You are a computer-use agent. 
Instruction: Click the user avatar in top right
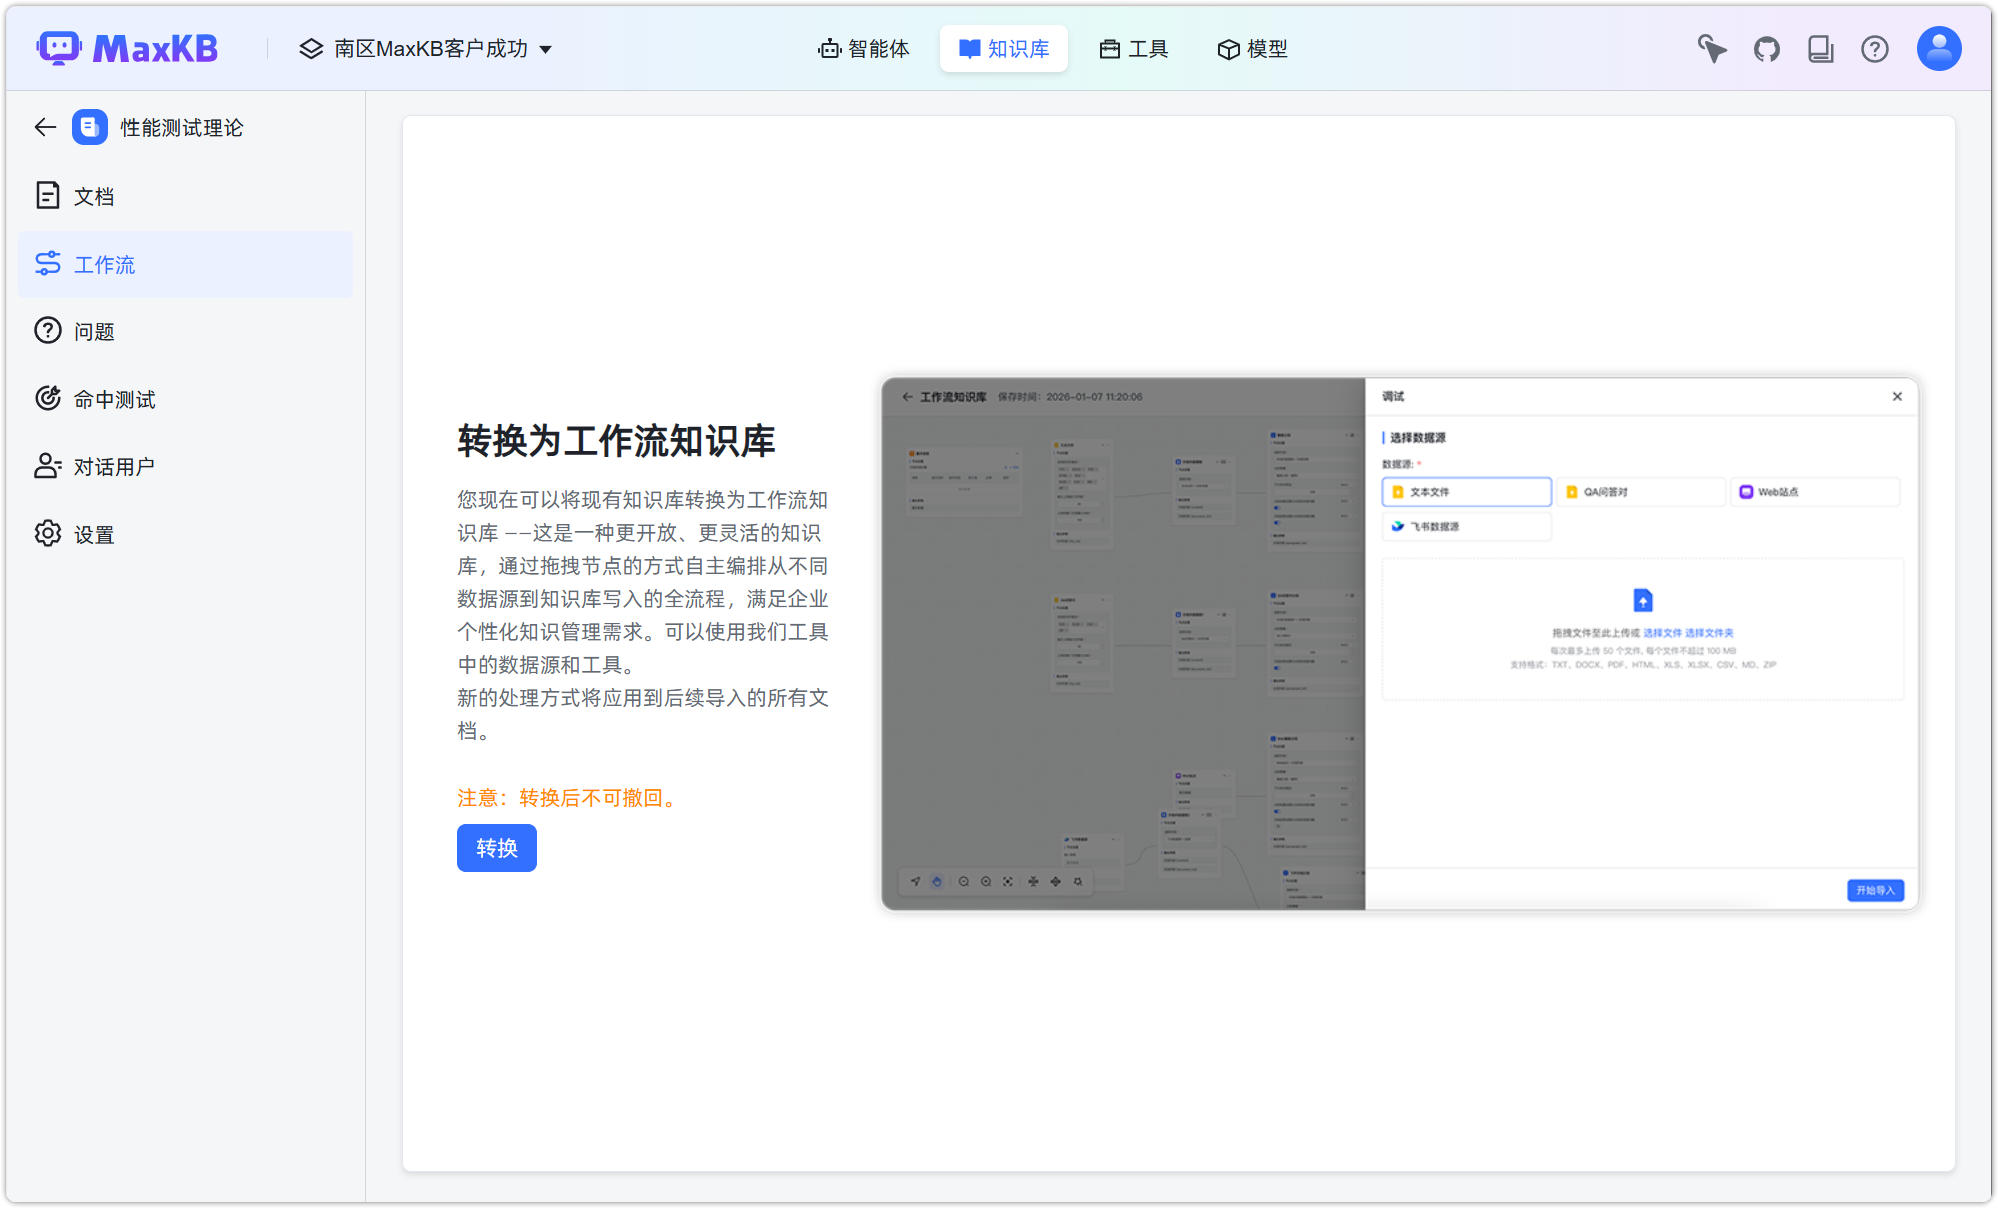[1938, 47]
